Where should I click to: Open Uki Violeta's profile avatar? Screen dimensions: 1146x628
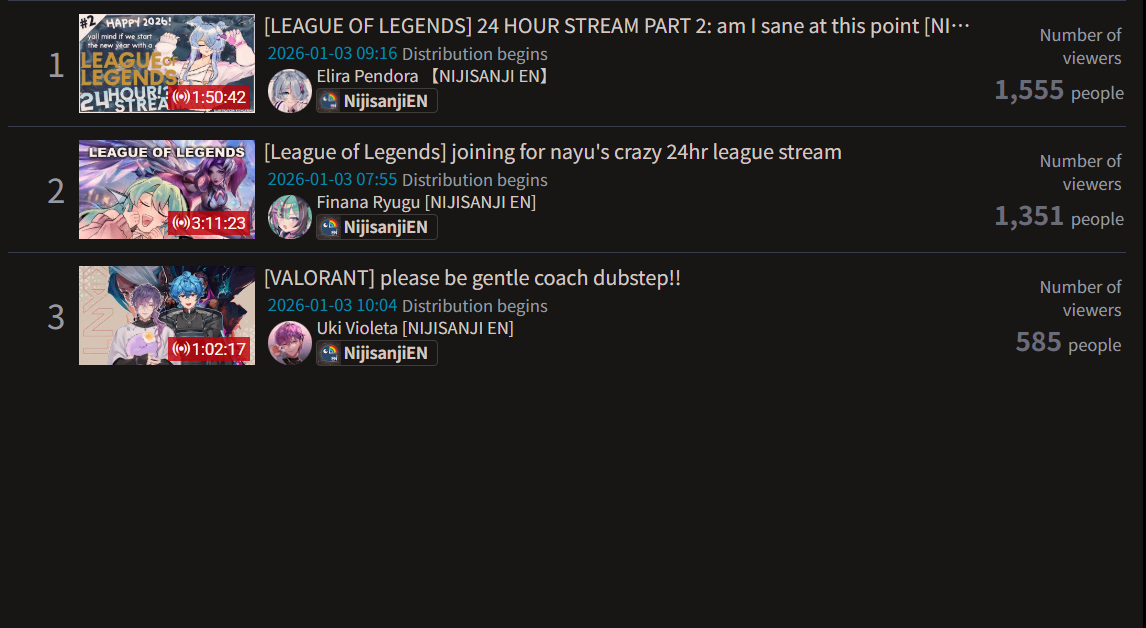click(289, 342)
